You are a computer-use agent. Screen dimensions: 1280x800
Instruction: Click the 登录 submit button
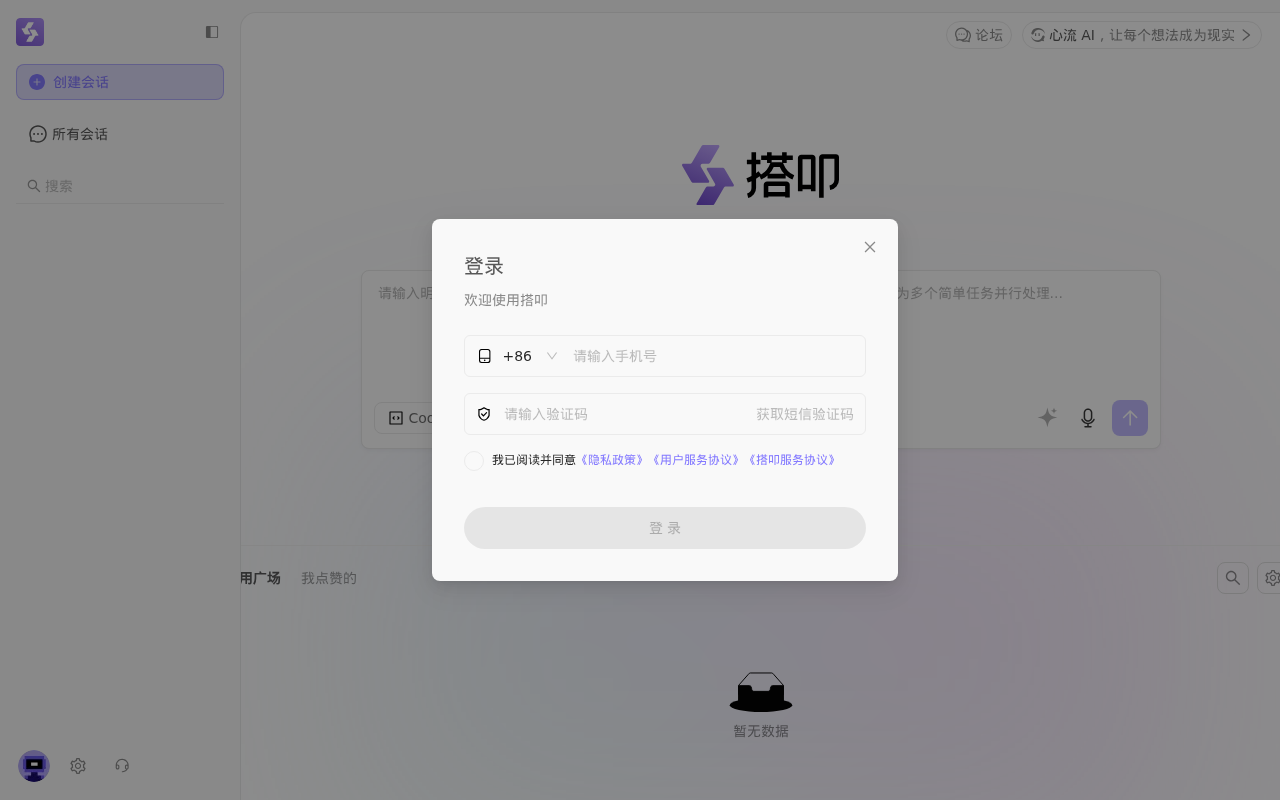[665, 528]
